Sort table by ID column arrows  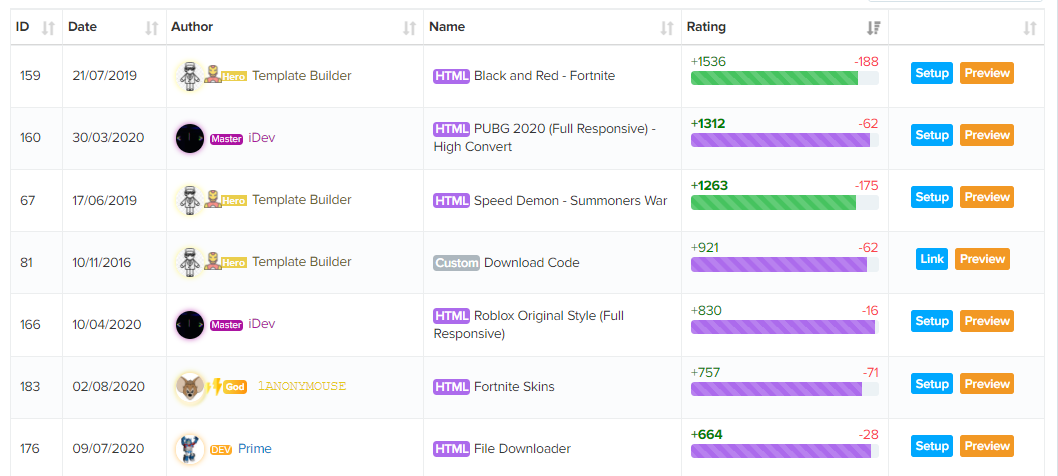pos(48,28)
